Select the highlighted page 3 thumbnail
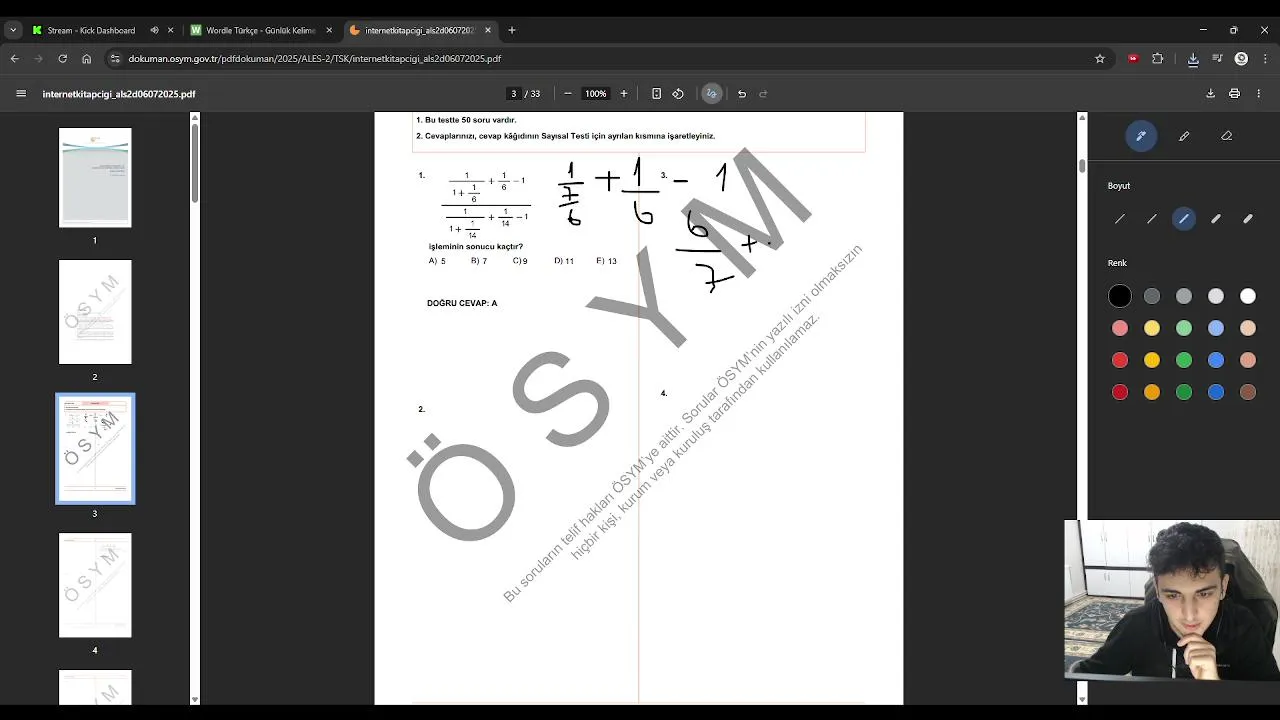Screen dimensions: 1280x720 tap(95, 449)
